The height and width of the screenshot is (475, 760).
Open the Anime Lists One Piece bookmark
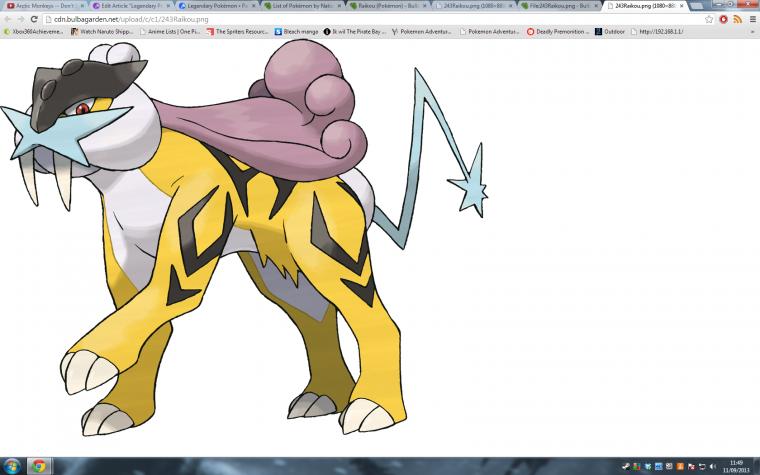click(x=170, y=32)
